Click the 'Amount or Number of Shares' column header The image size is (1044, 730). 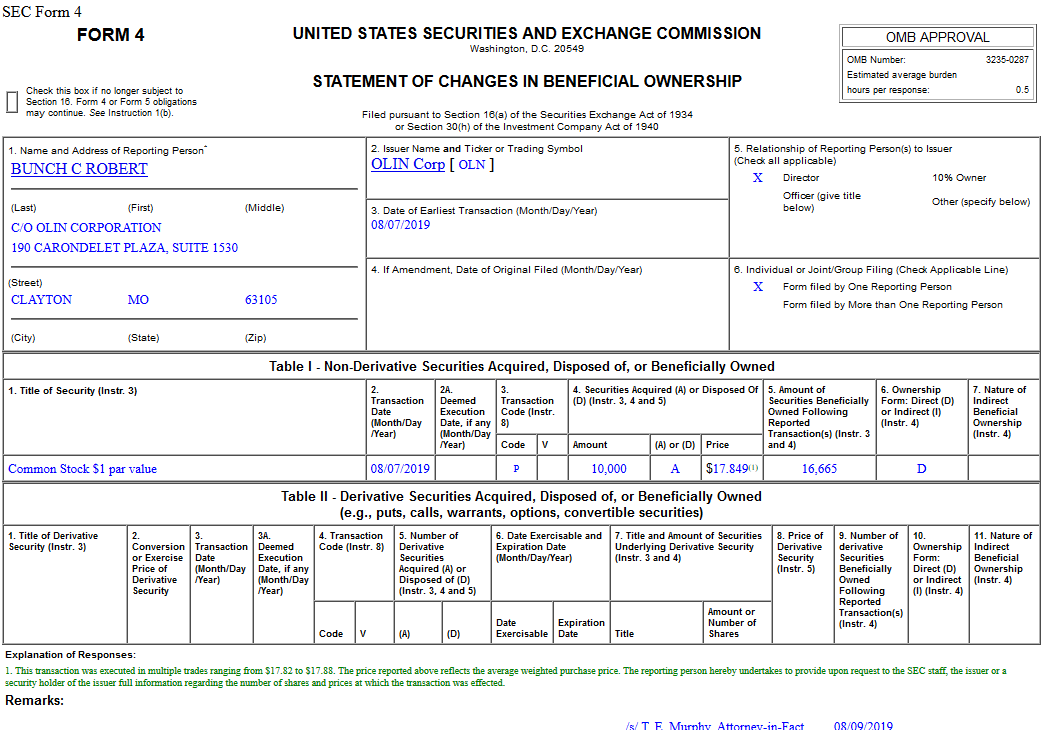(x=732, y=623)
